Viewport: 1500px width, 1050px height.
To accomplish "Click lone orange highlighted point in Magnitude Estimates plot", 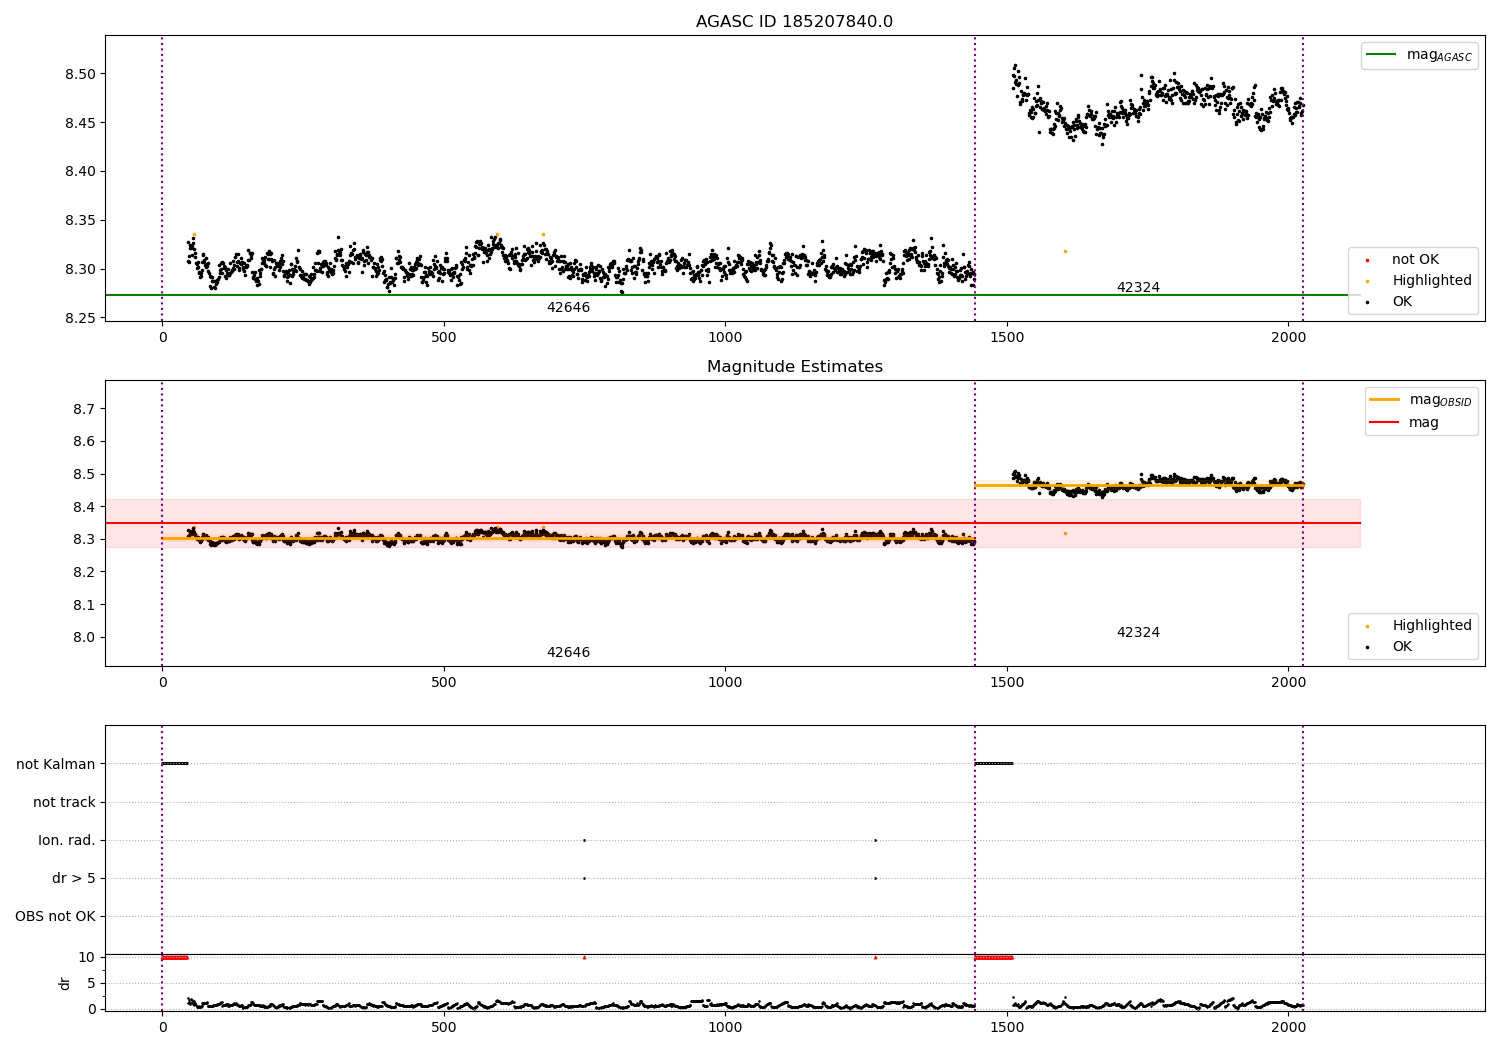I will 1065,534.
